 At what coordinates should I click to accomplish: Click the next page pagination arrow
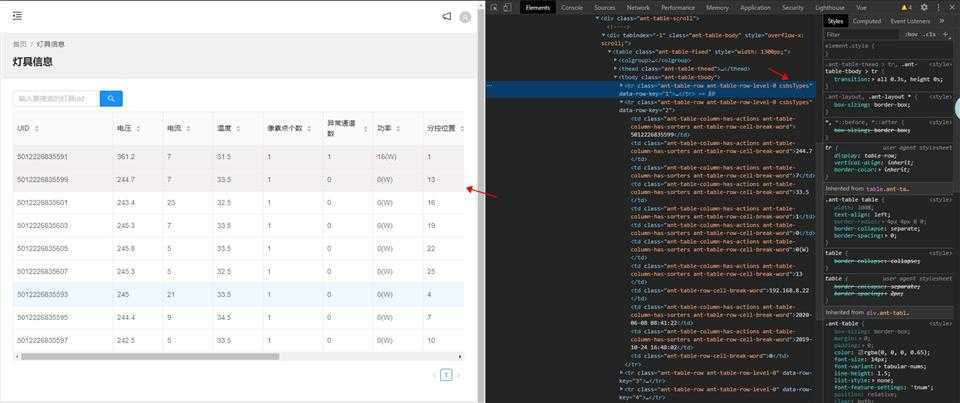[458, 375]
